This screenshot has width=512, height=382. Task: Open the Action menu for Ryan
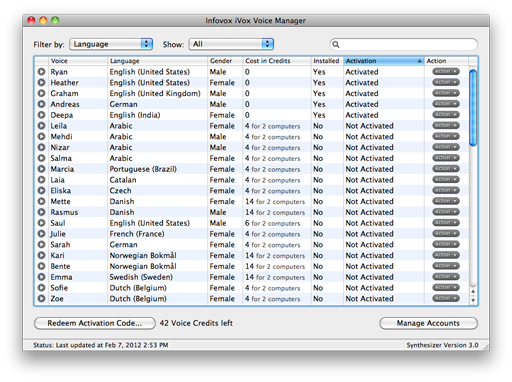[x=446, y=71]
